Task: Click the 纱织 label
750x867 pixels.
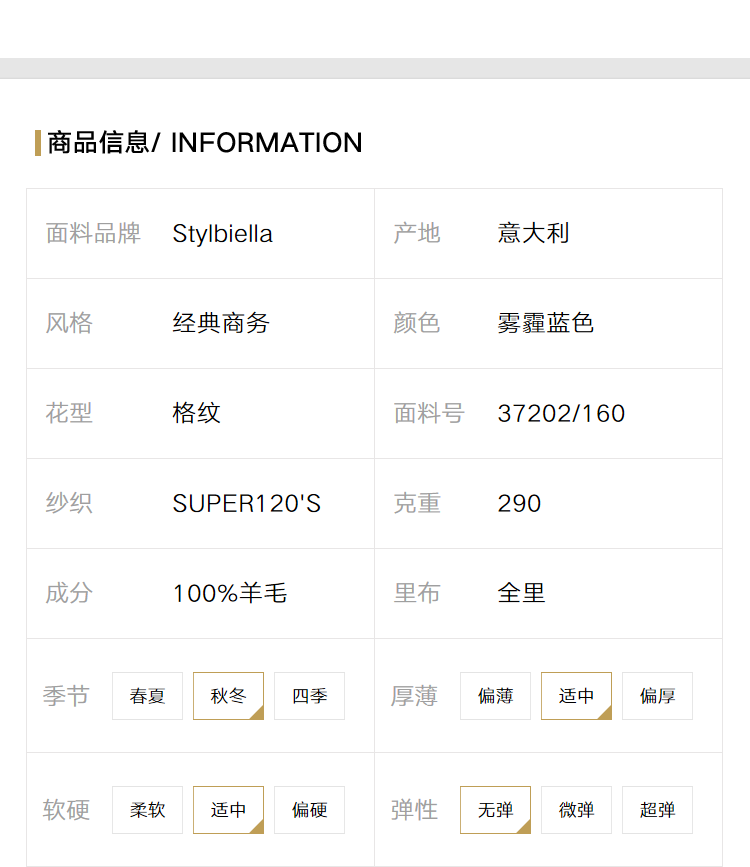Action: point(69,503)
